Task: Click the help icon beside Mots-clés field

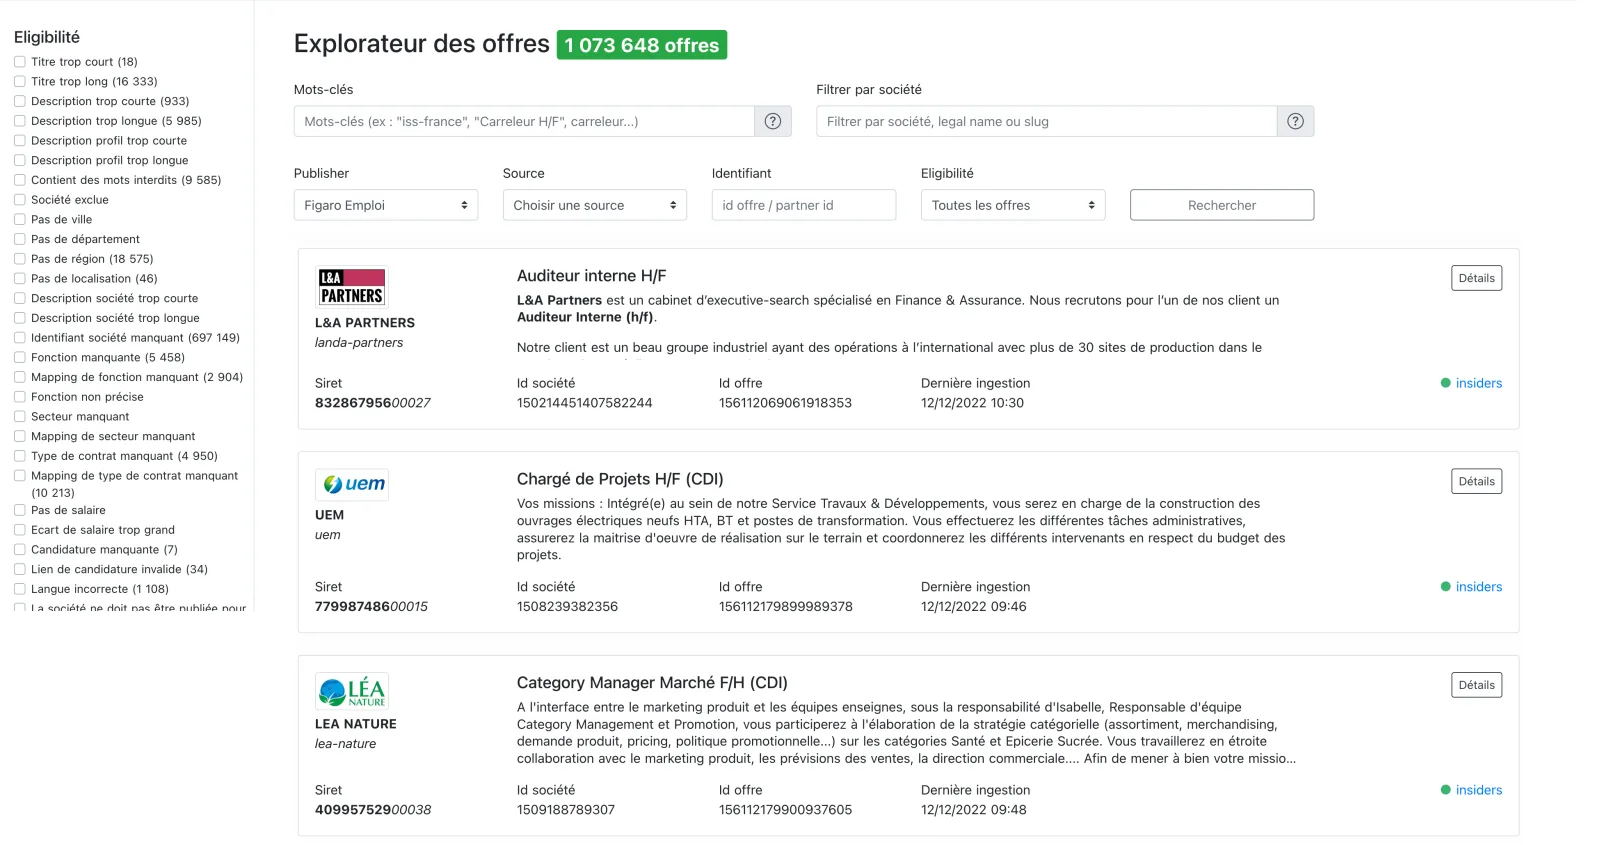Action: [772, 121]
